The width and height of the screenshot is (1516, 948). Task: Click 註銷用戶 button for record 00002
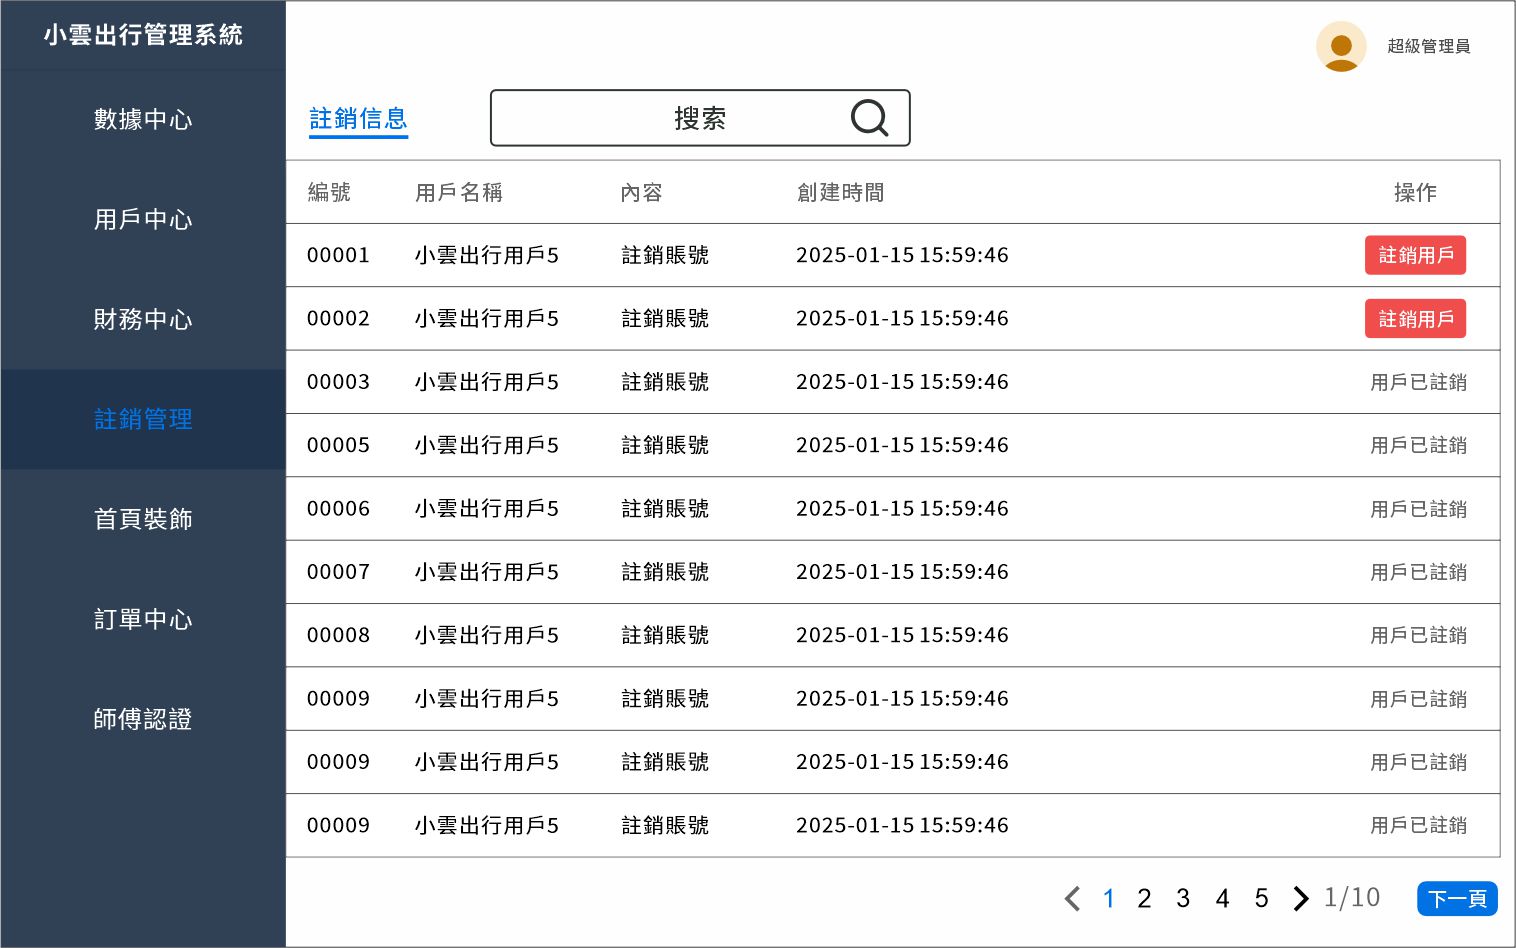[x=1415, y=319]
